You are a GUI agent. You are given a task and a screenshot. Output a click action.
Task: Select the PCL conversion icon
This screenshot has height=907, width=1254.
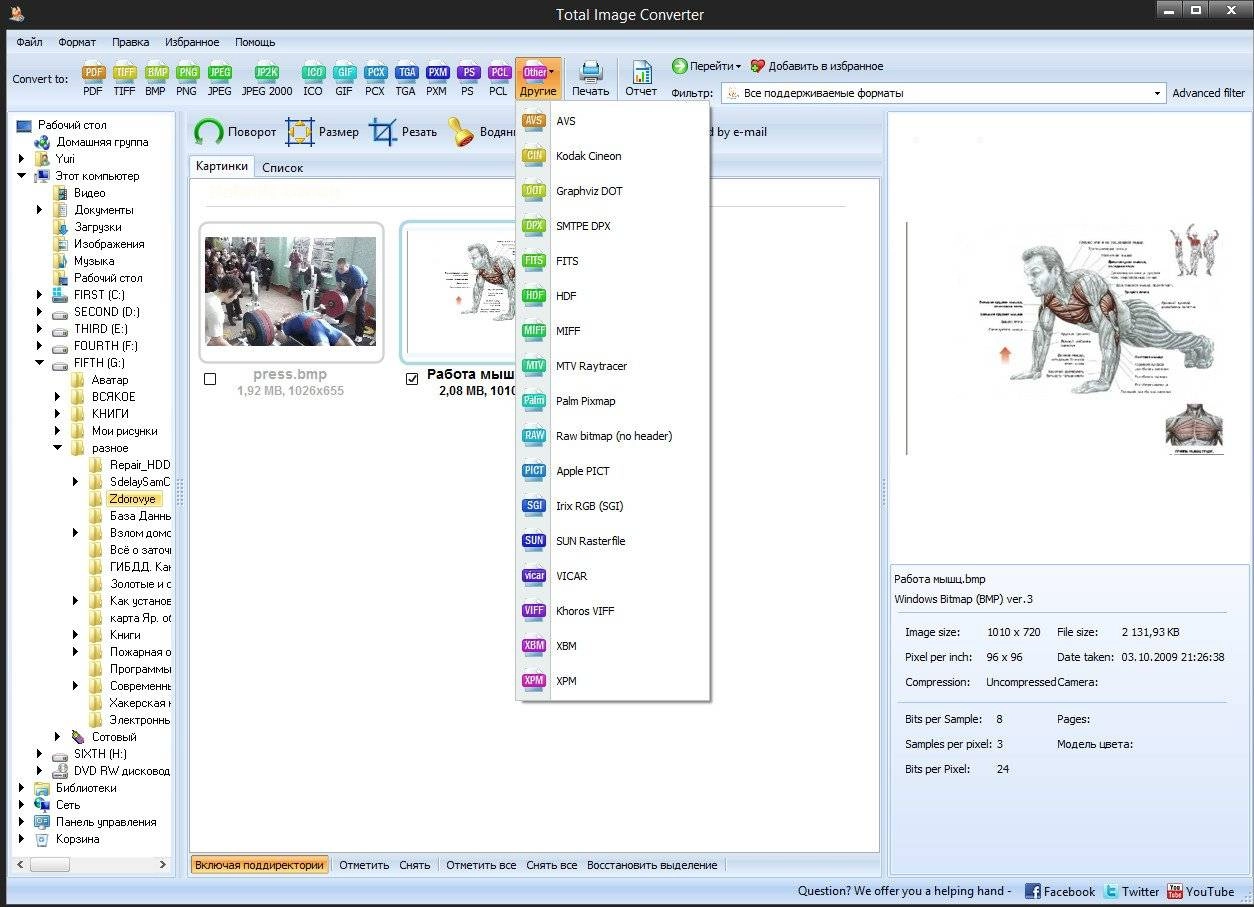498,79
